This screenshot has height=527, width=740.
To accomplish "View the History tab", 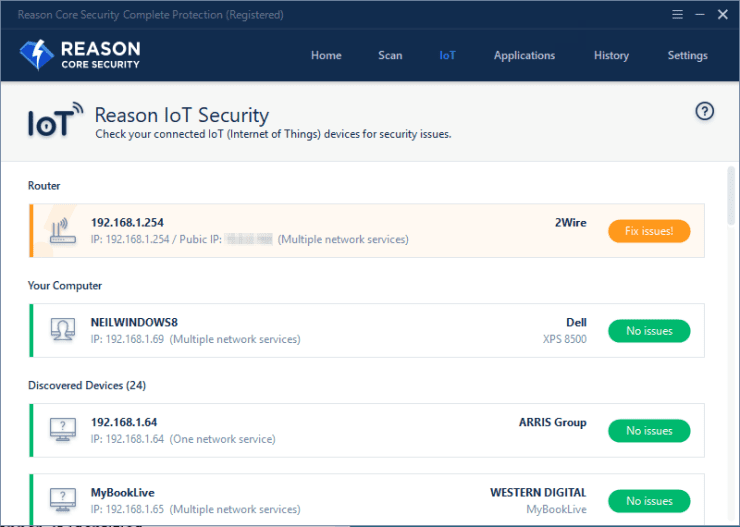I will point(611,55).
